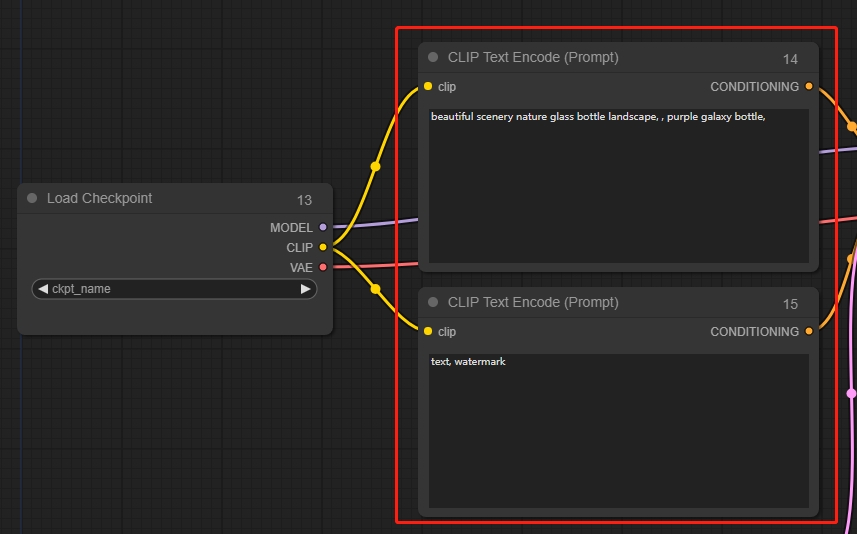Collapse the Load Checkpoint node via its gray dot
Viewport: 857px width, 534px height.
tap(32, 198)
